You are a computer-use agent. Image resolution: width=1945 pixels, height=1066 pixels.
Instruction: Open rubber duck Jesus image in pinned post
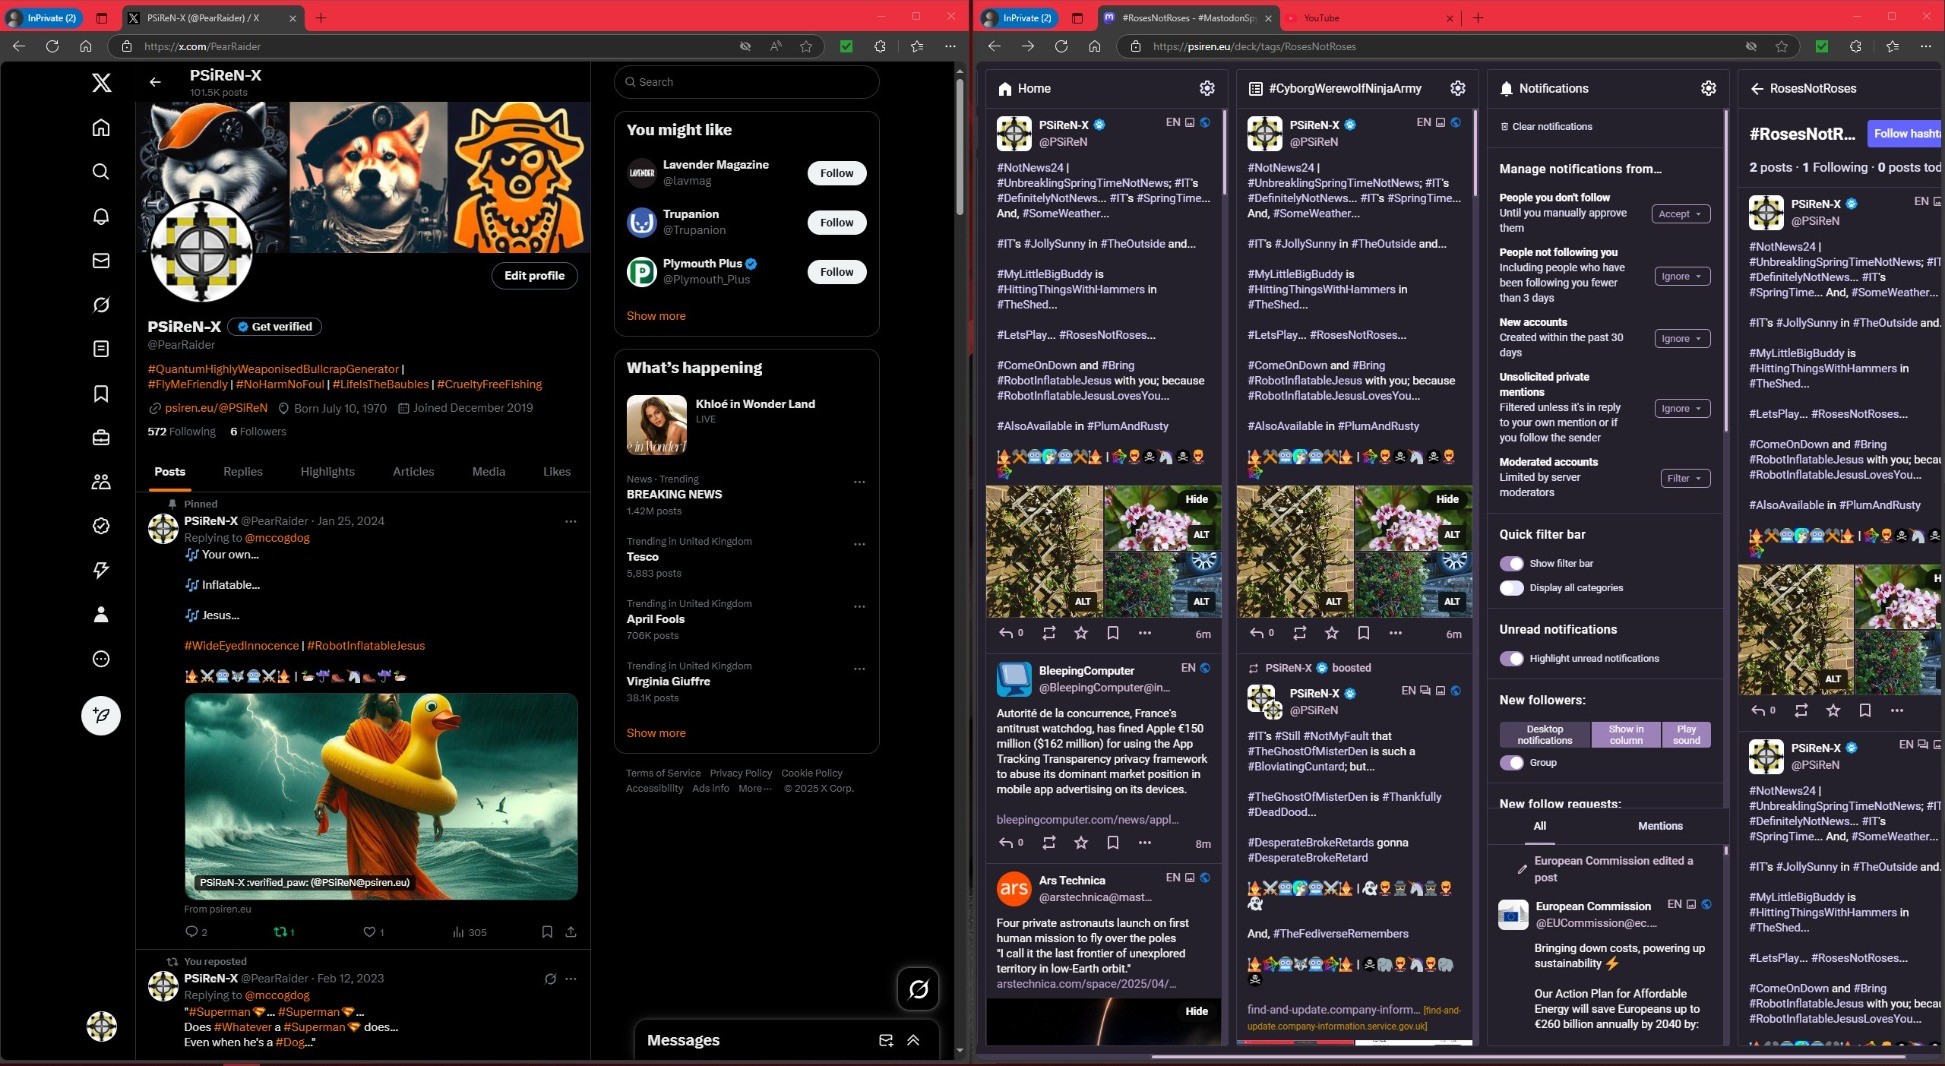click(x=381, y=796)
